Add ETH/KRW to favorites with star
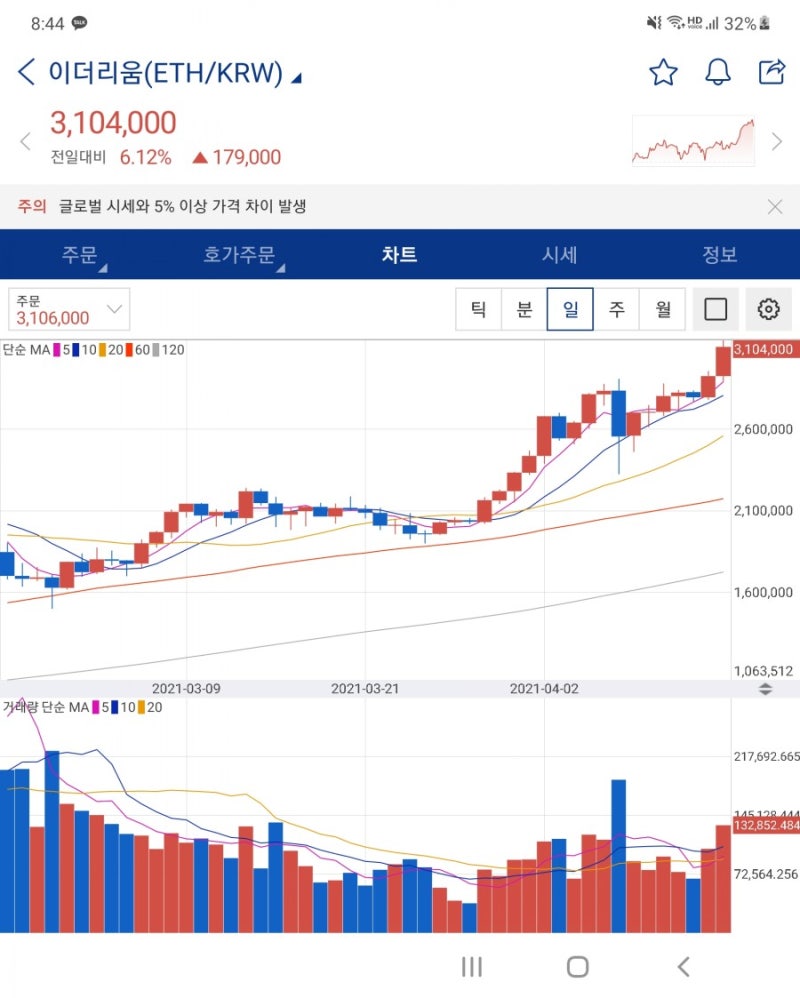This screenshot has height=998, width=800. tap(663, 72)
